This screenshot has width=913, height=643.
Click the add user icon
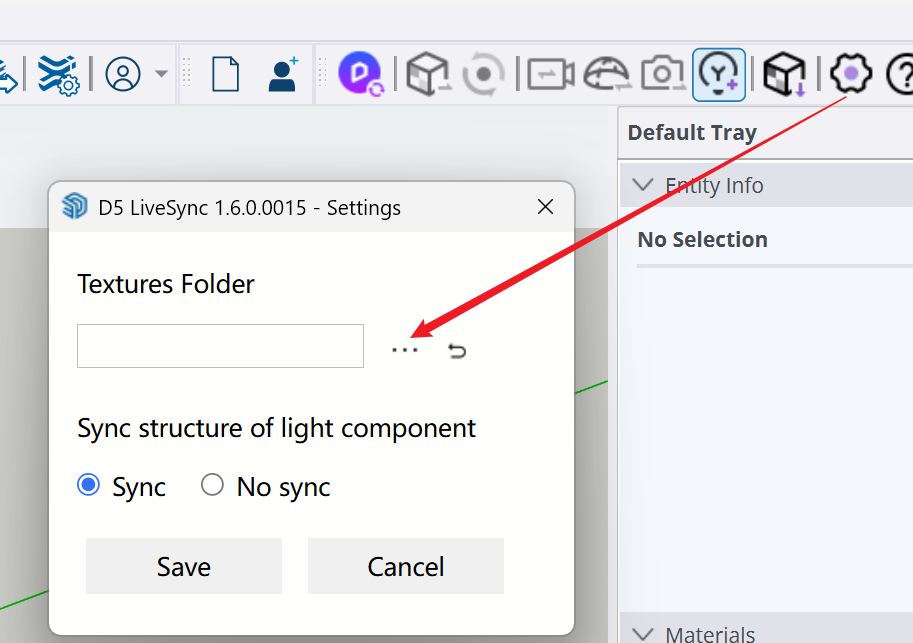coord(283,74)
